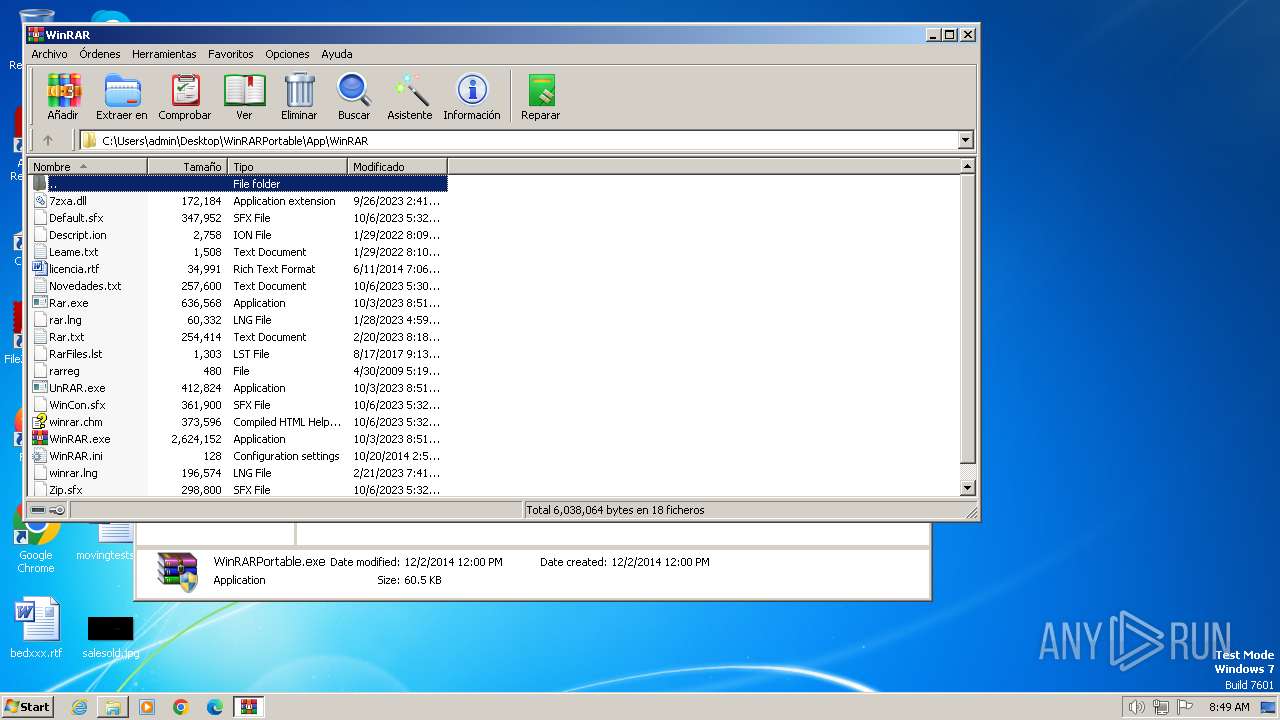Image resolution: width=1280 pixels, height=720 pixels.
Task: Open the Archivo menu
Action: pos(49,54)
